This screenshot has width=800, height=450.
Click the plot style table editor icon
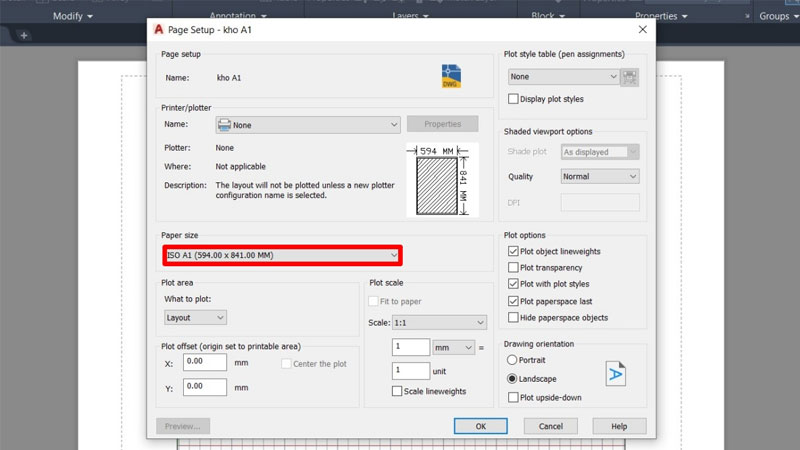(x=629, y=77)
